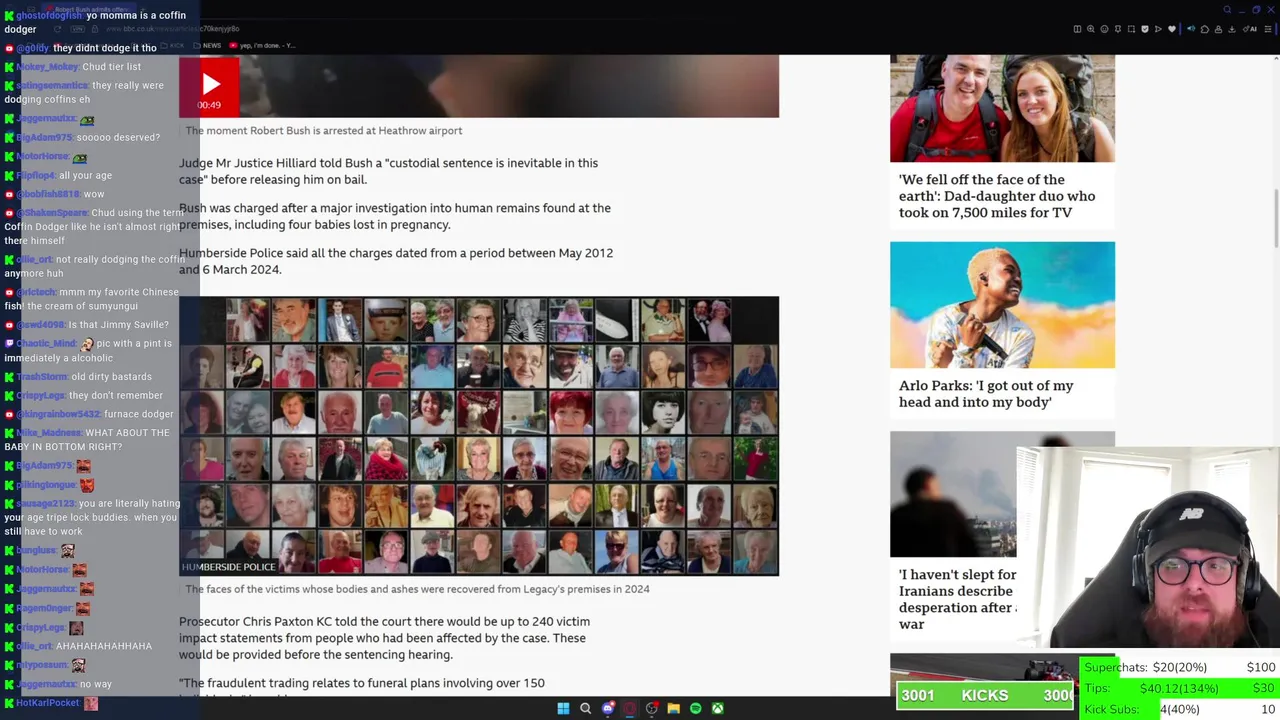The image size is (1280, 720).
Task: Click the victims' faces collage image
Action: pos(479,436)
